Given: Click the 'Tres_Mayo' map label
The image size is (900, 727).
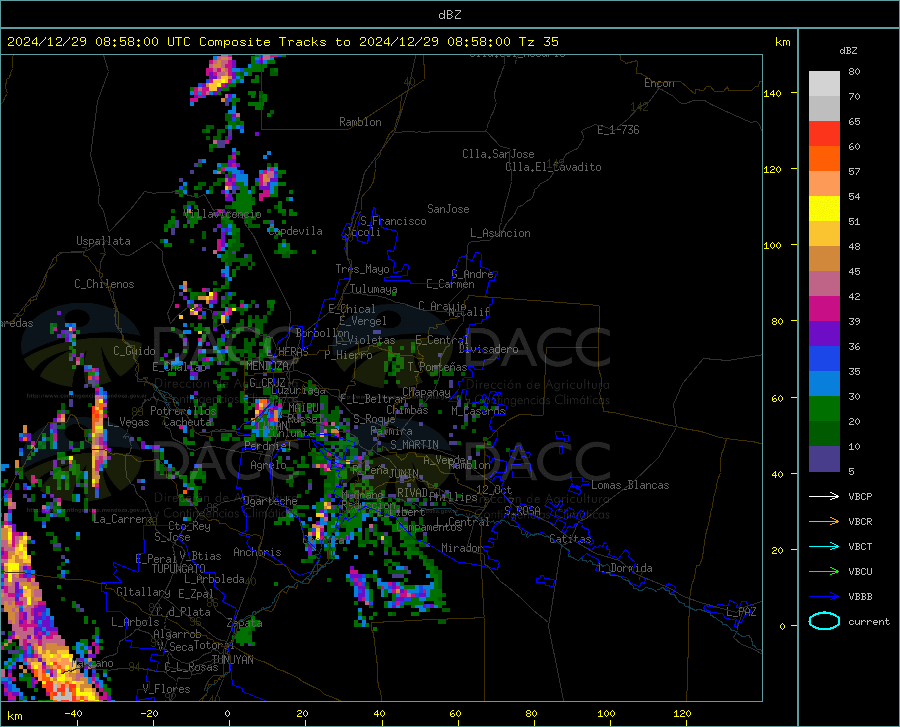Looking at the screenshot, I should point(362,269).
